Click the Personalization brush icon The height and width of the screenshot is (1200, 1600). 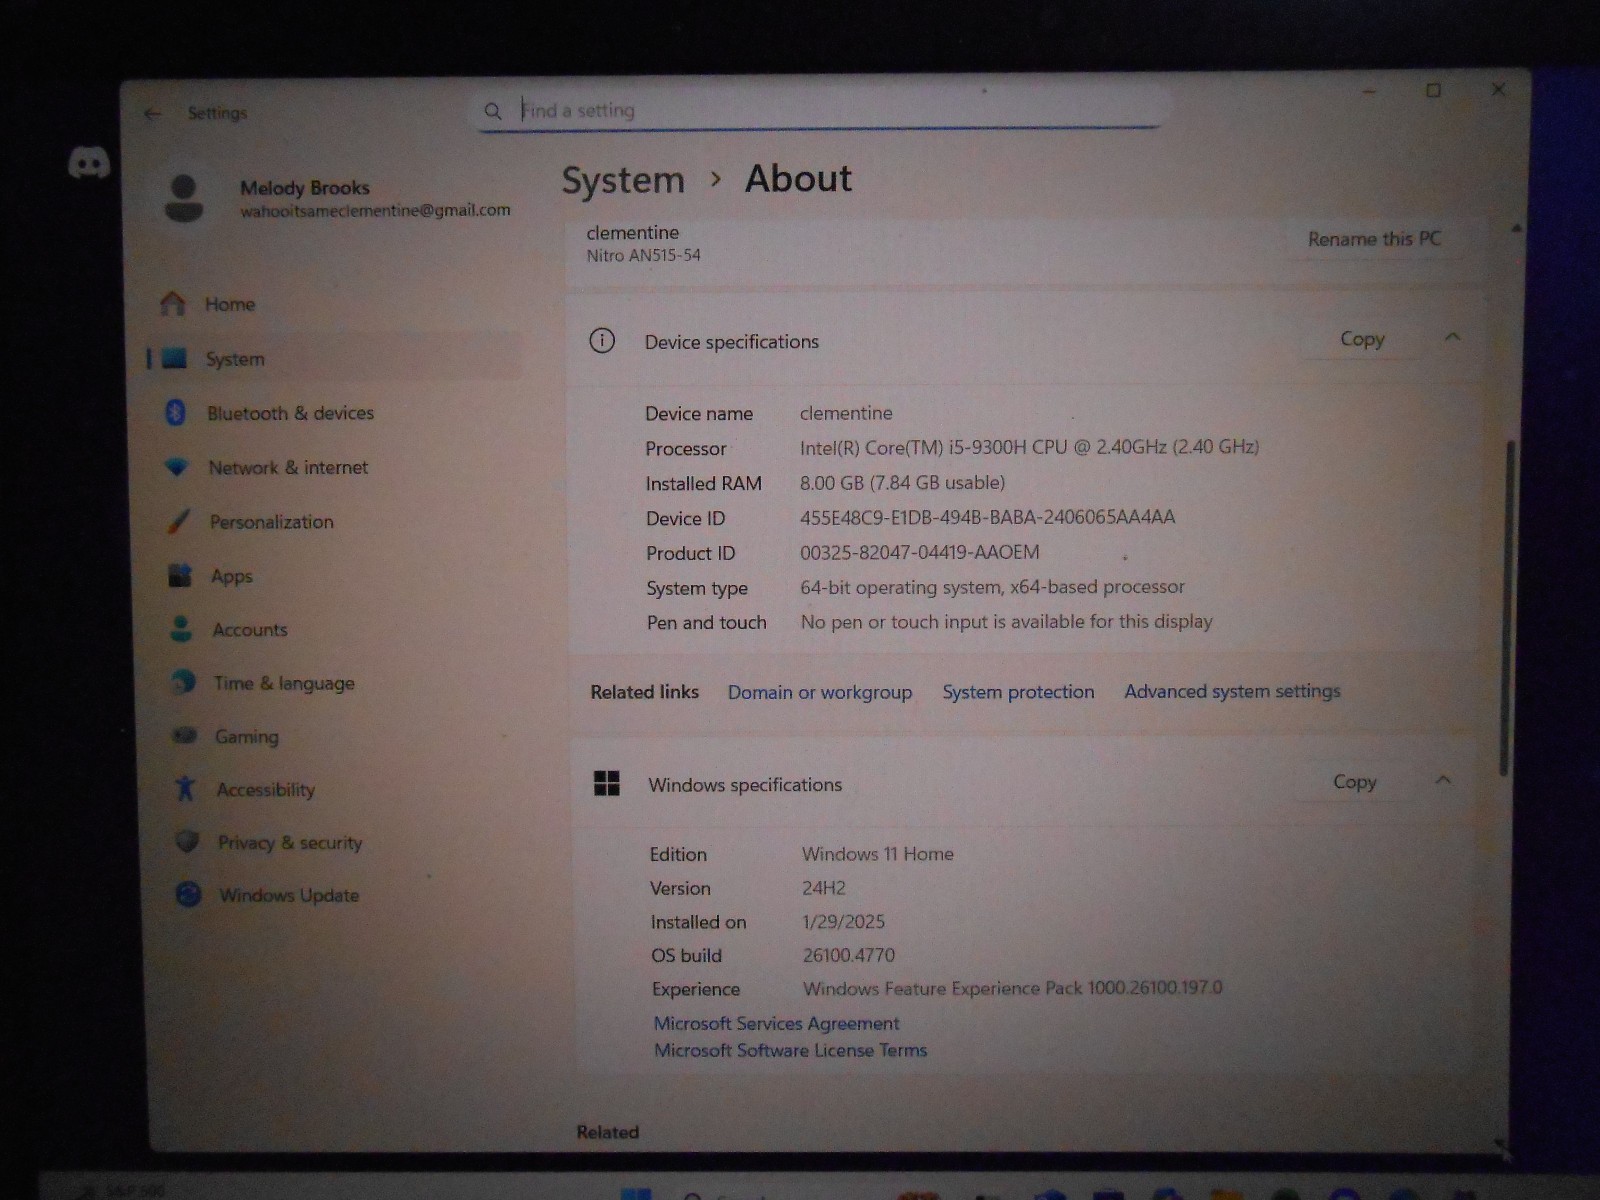point(179,521)
